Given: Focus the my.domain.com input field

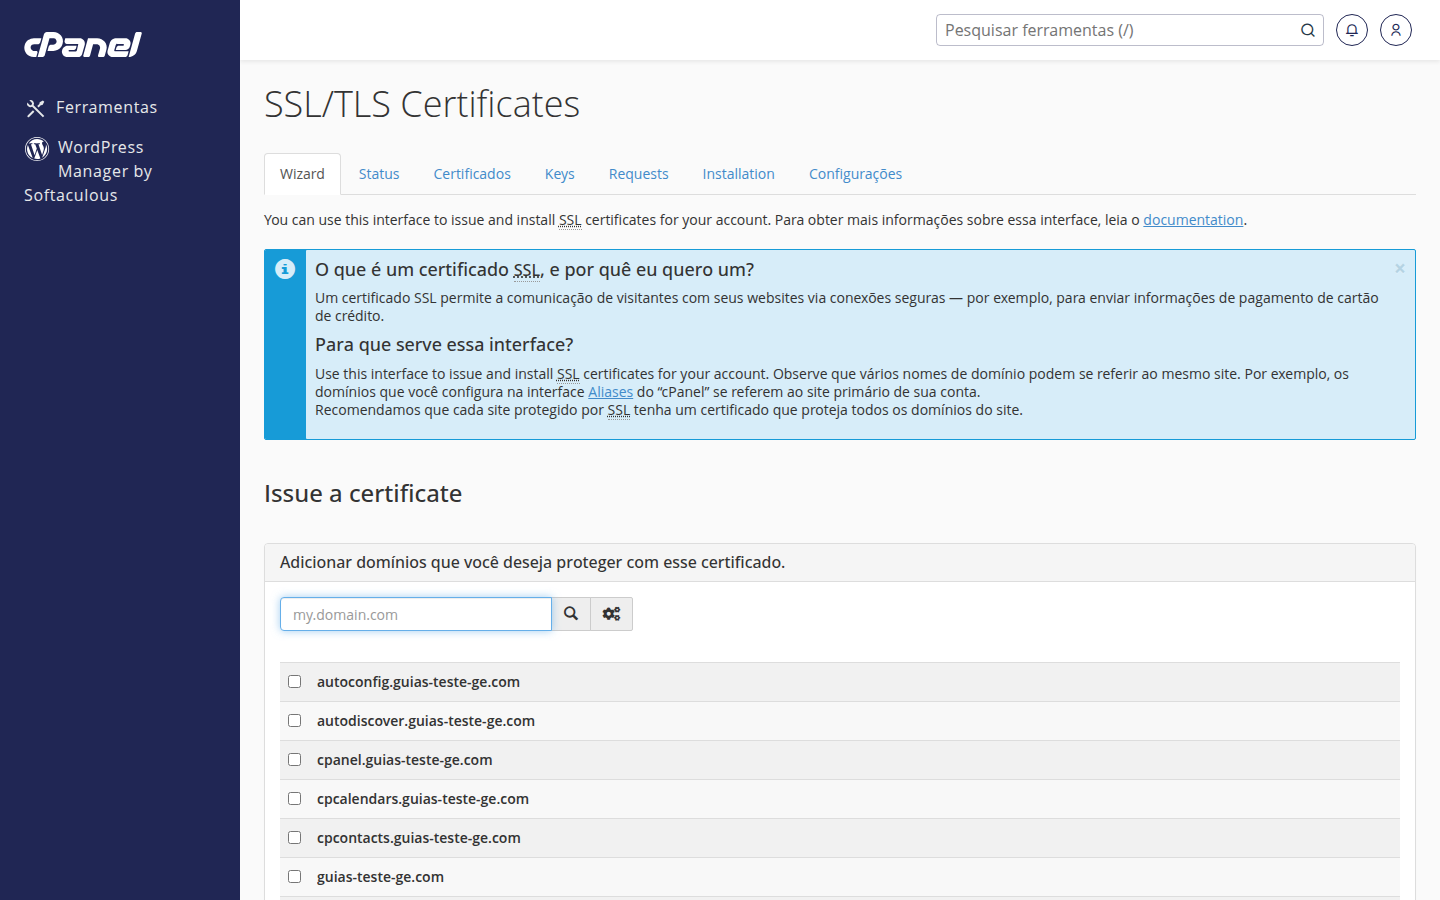Looking at the screenshot, I should (x=416, y=614).
